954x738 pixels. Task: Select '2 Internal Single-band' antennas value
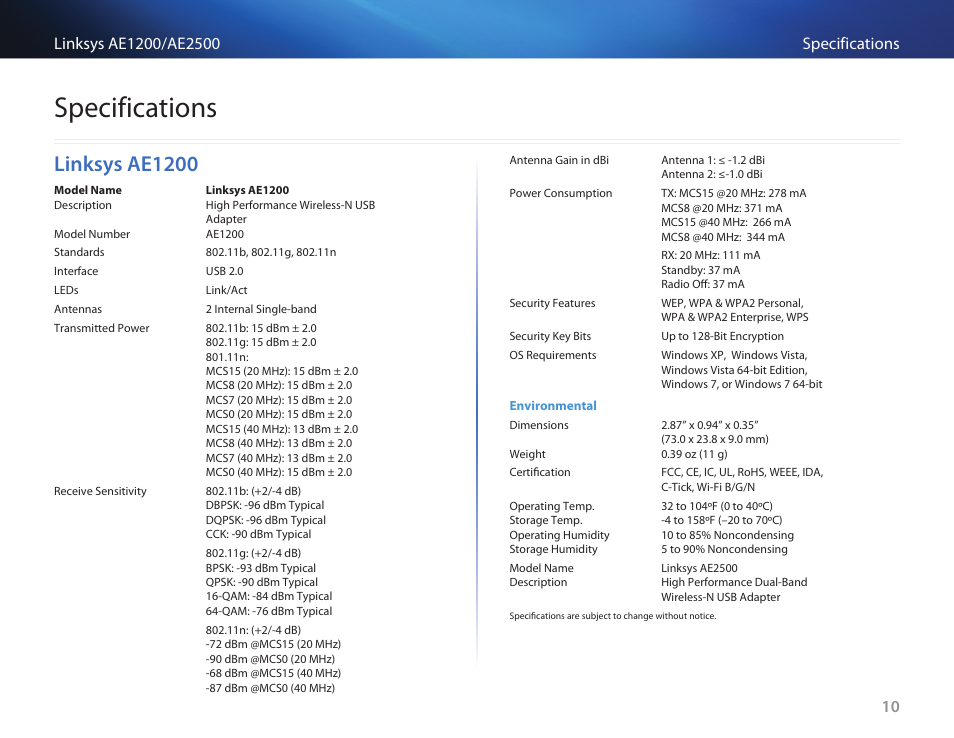[x=261, y=309]
